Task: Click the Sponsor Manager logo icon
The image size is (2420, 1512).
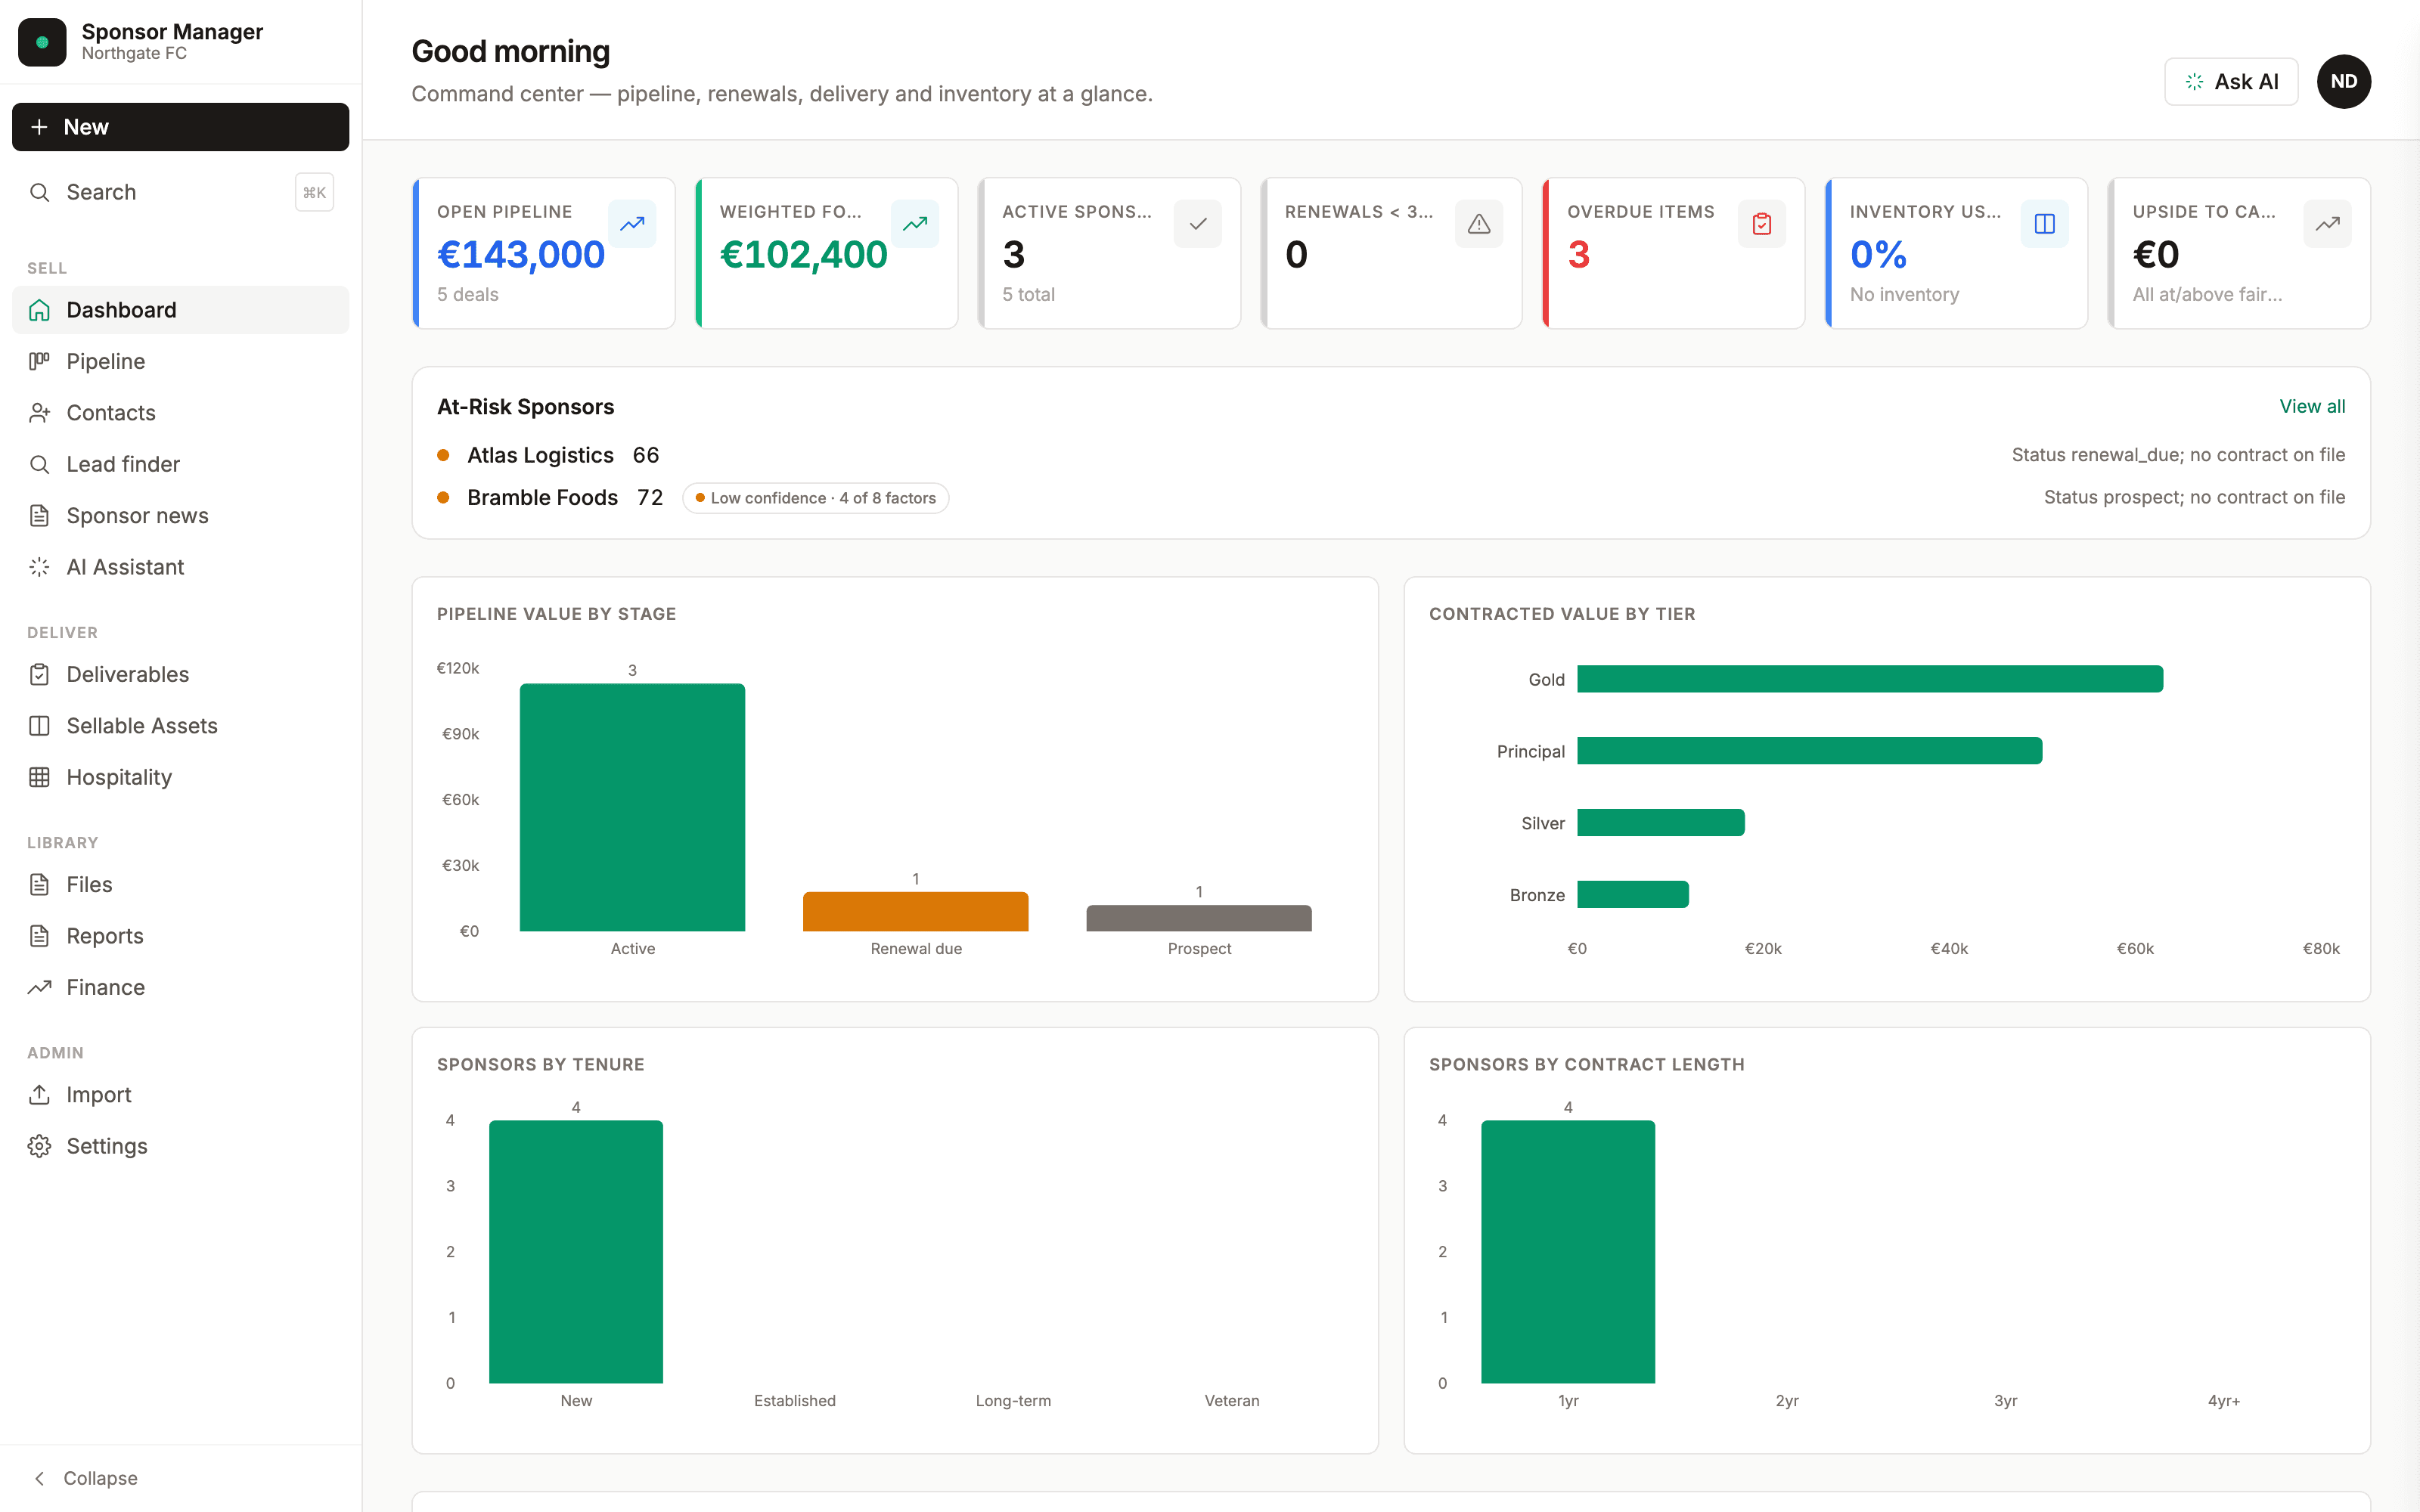Action: pyautogui.click(x=42, y=42)
